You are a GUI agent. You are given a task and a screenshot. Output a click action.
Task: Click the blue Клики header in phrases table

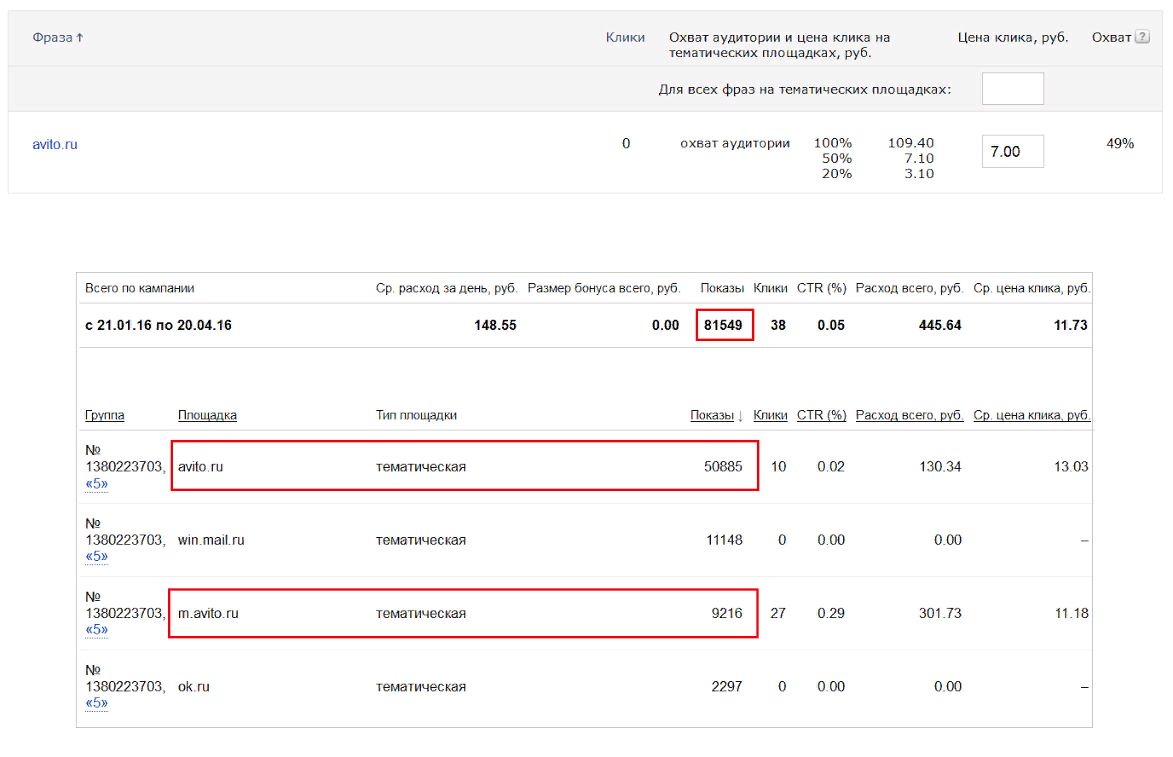point(625,38)
